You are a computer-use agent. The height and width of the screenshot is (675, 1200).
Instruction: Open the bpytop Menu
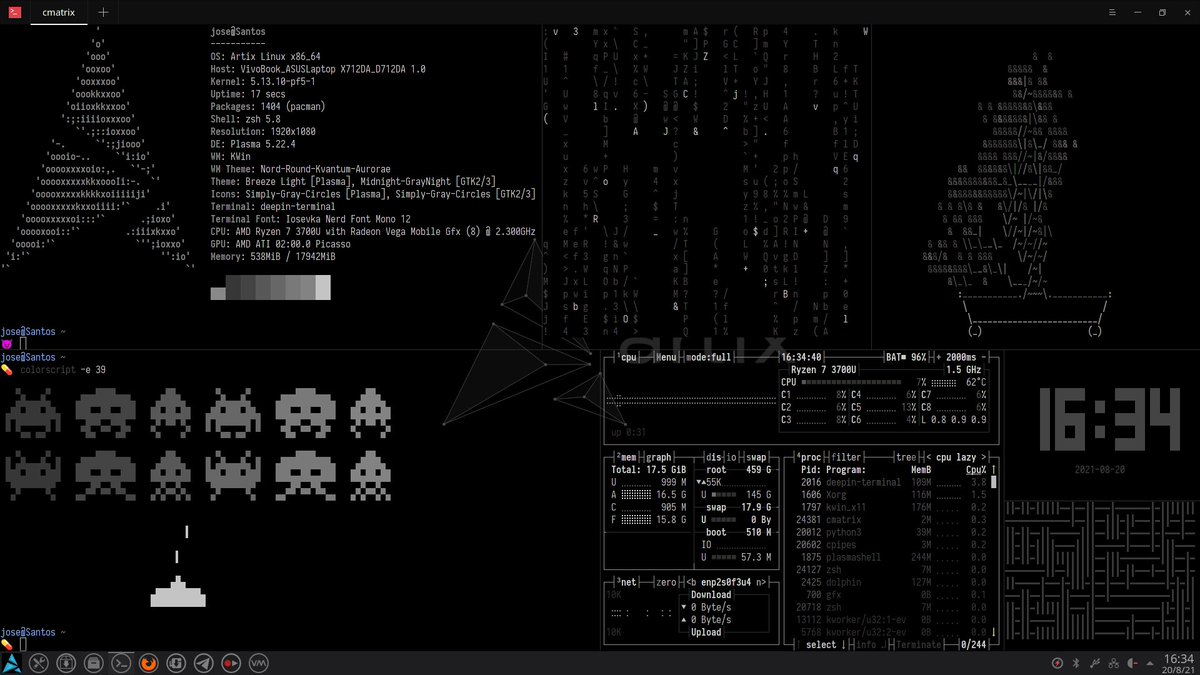click(667, 357)
